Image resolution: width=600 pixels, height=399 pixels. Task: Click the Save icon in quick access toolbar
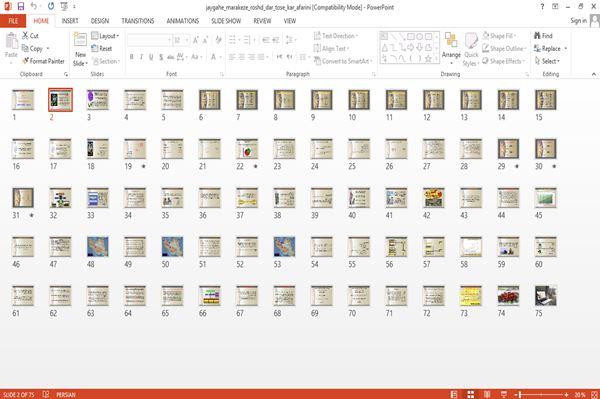(x=21, y=7)
